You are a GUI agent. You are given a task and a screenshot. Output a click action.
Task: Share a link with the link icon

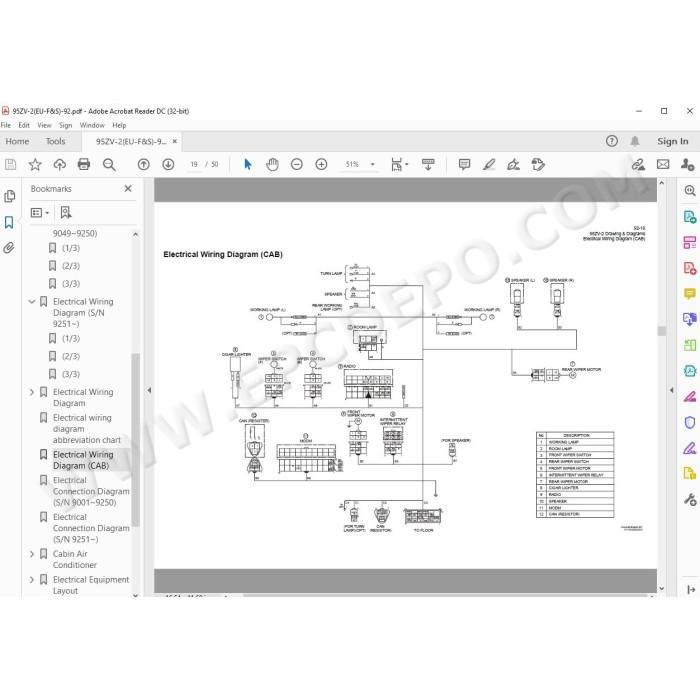pos(638,165)
